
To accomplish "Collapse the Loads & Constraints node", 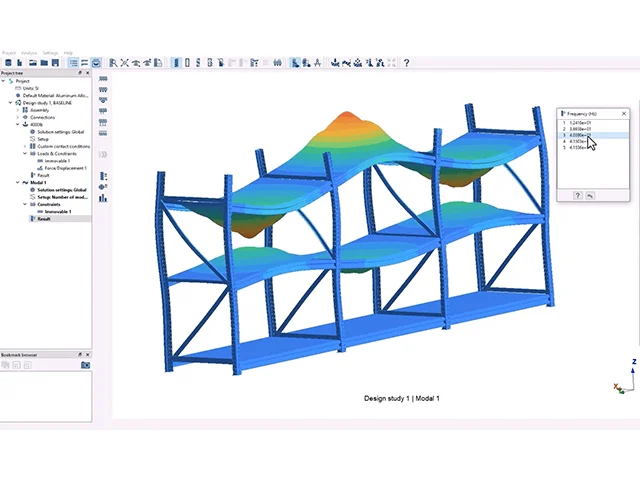I will pos(25,154).
